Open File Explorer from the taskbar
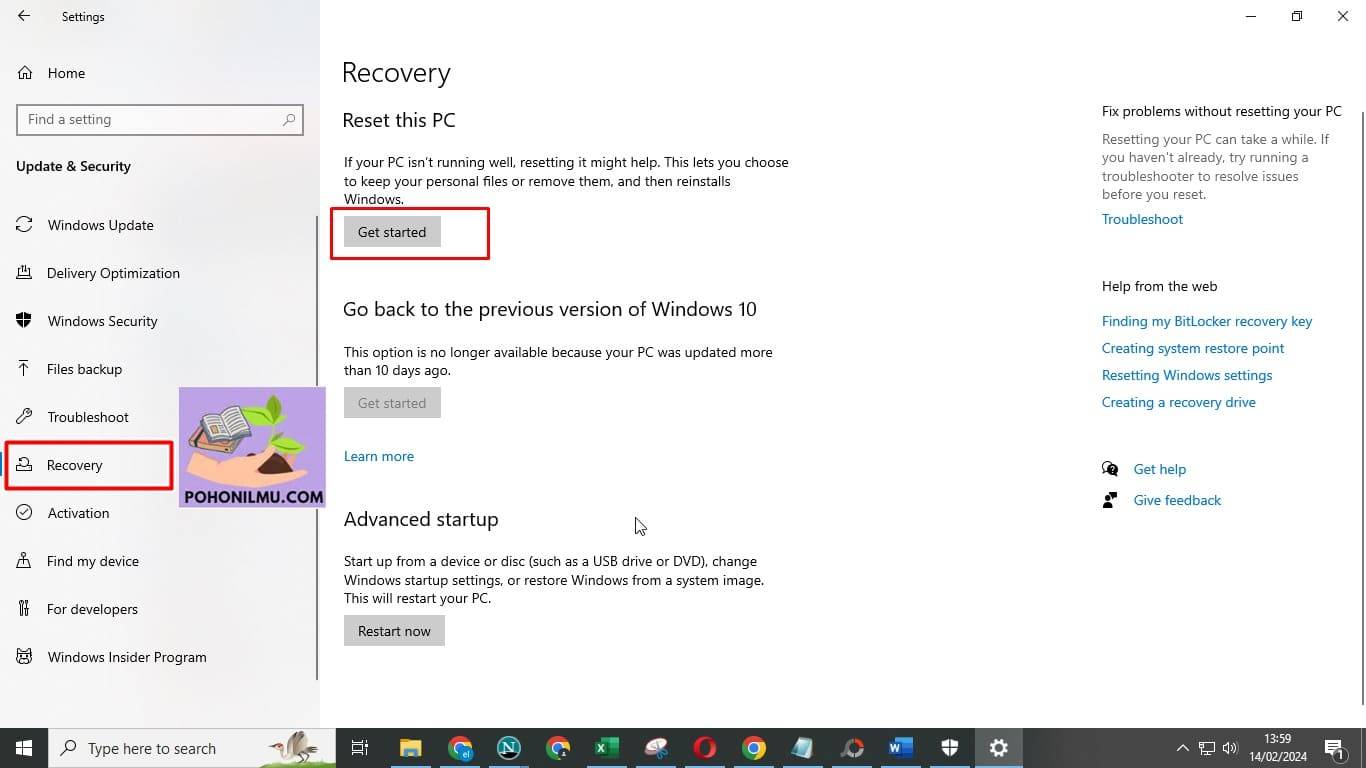Viewport: 1366px width, 768px height. pos(411,748)
